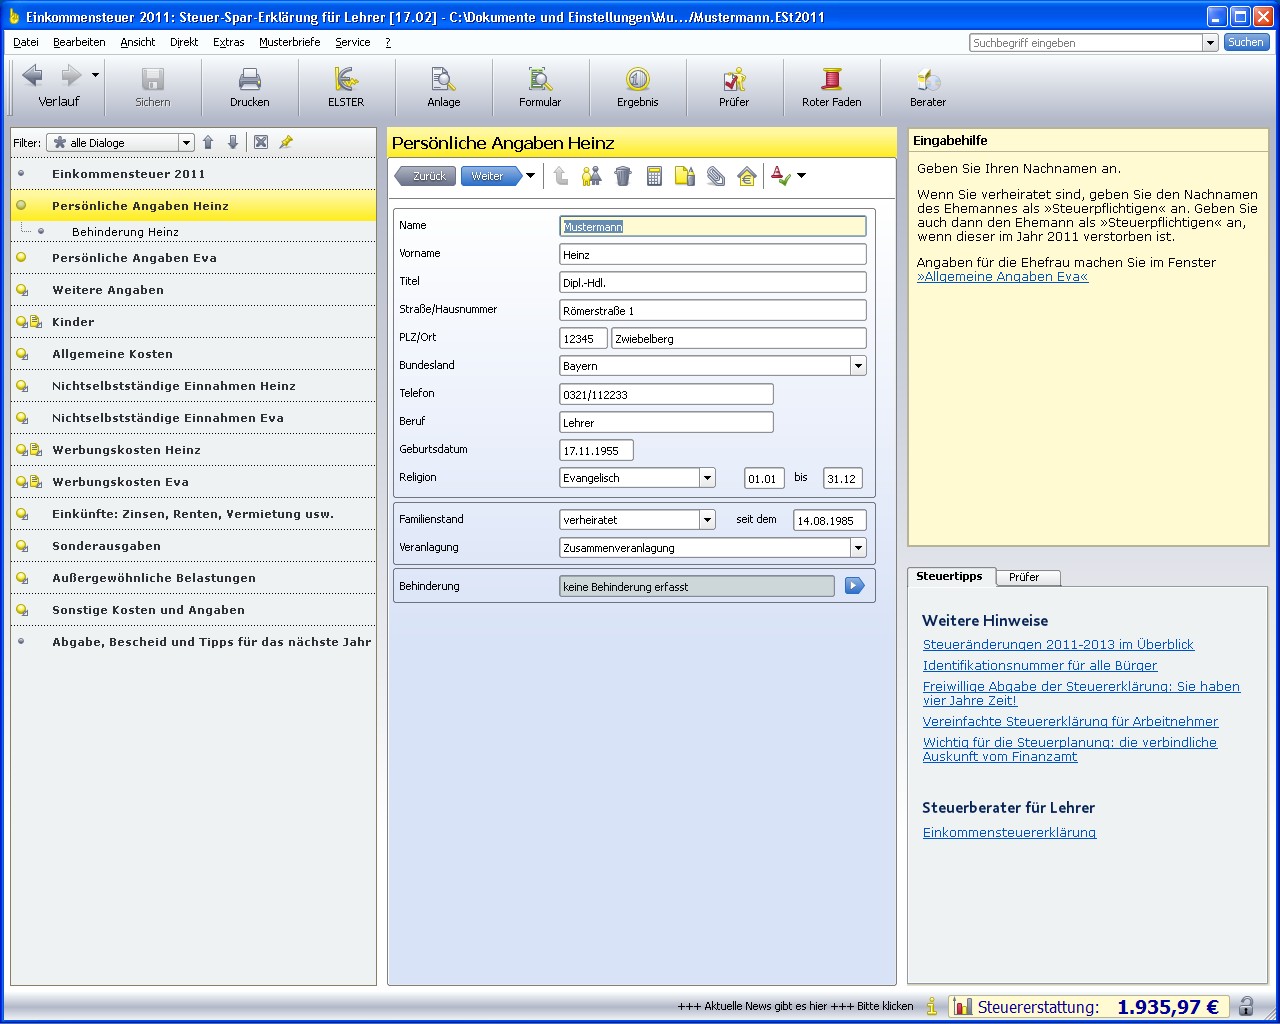Click the filter move-up arrow icon
Screen dimensions: 1280x1024
[x=208, y=142]
